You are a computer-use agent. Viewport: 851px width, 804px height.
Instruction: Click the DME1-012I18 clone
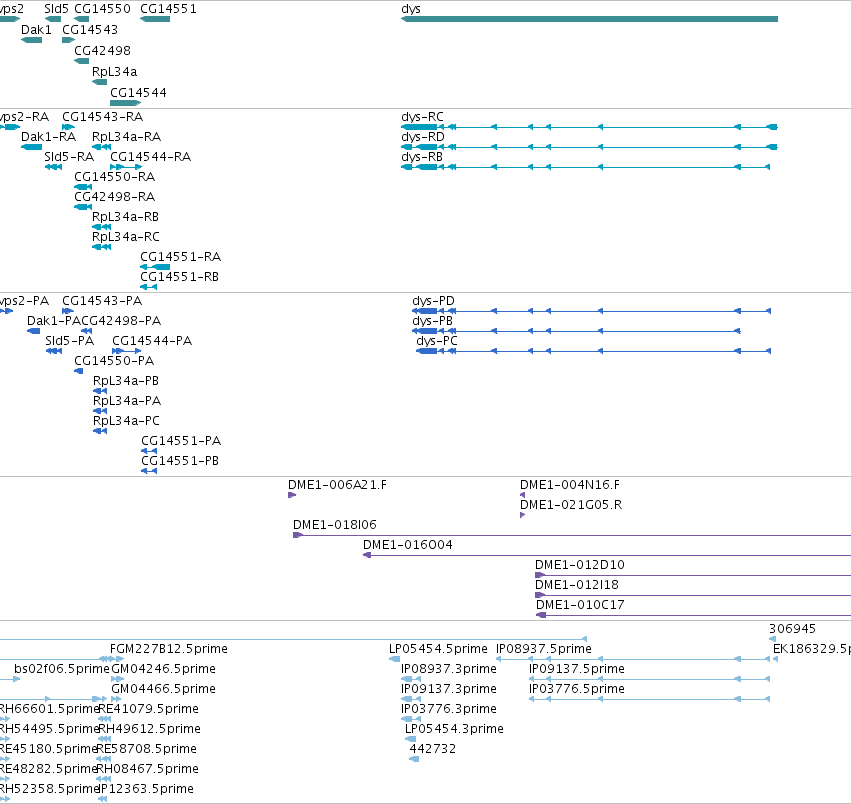coord(693,596)
